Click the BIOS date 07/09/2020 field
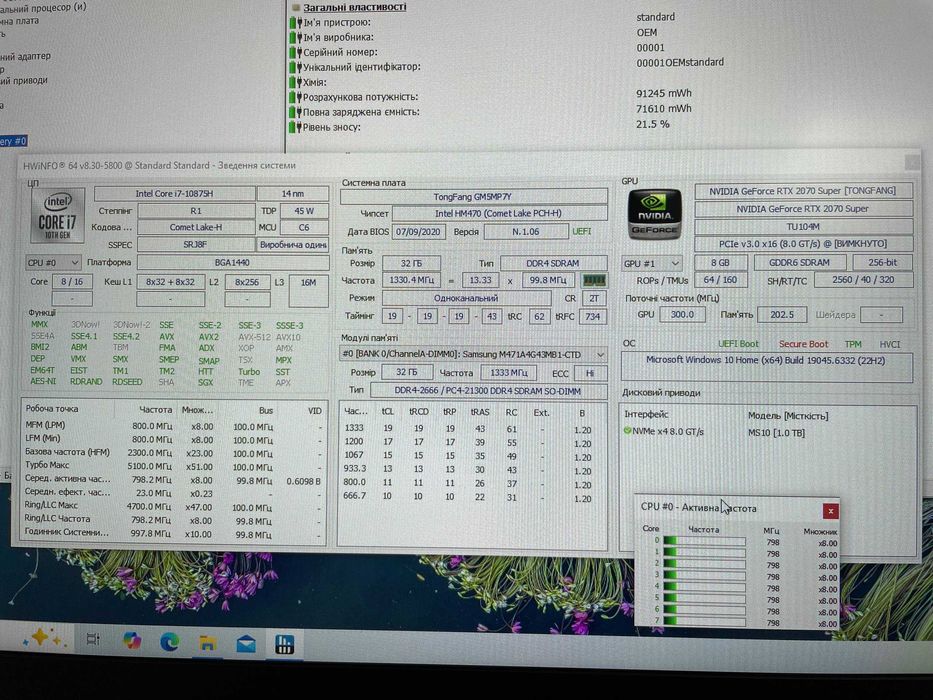 pos(418,232)
